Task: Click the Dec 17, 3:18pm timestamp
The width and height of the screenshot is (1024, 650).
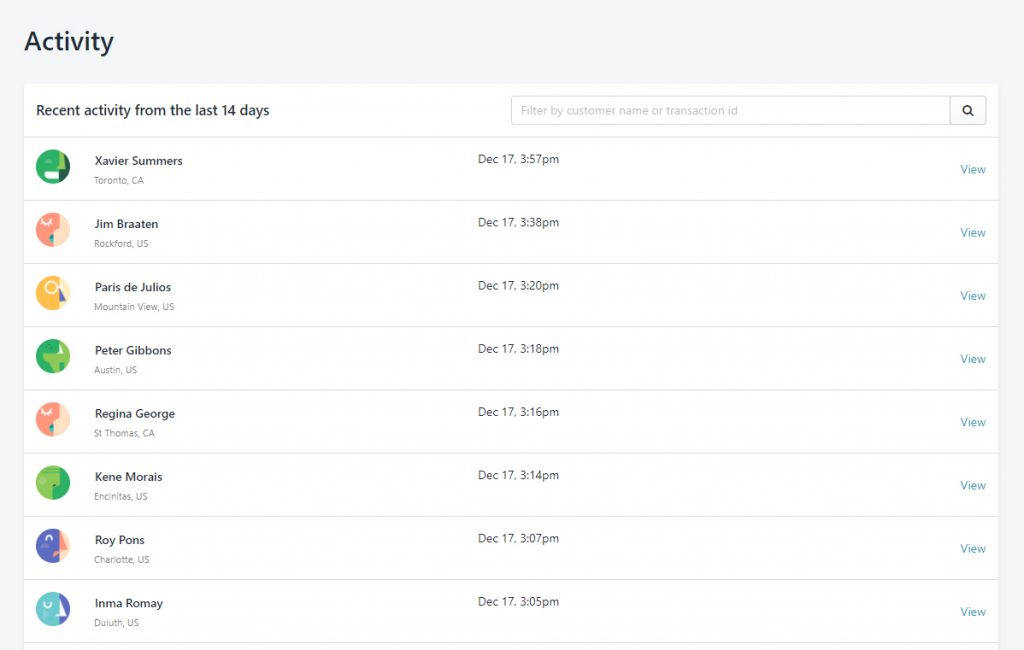Action: tap(519, 349)
